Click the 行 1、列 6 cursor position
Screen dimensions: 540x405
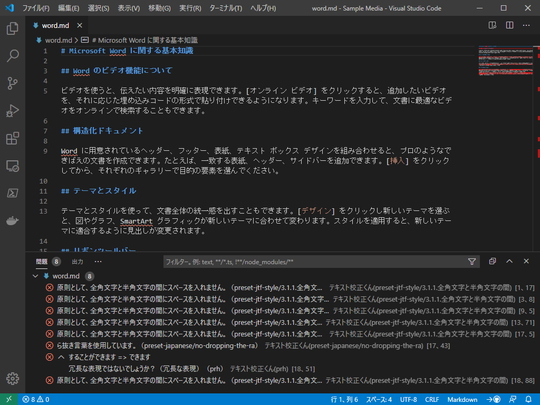pyautogui.click(x=344, y=399)
